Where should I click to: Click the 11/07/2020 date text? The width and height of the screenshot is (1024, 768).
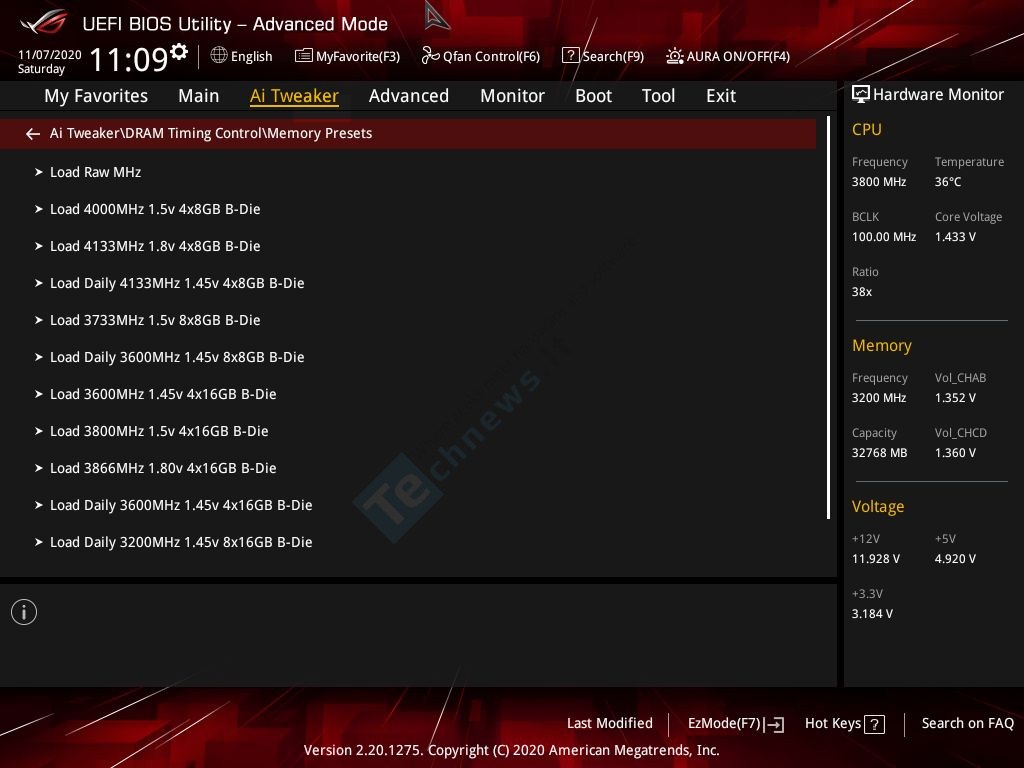(x=50, y=55)
